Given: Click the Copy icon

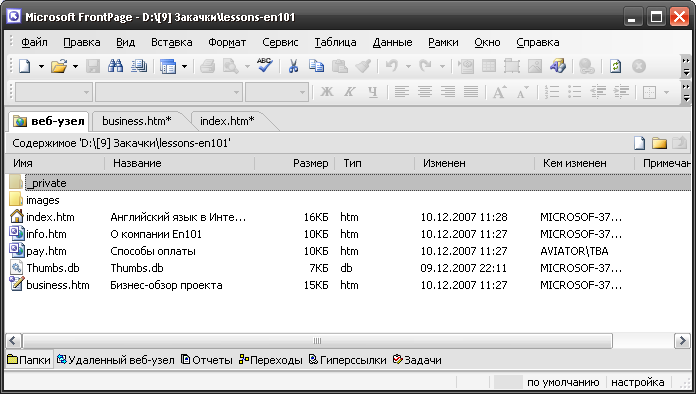Looking at the screenshot, I should (316, 67).
